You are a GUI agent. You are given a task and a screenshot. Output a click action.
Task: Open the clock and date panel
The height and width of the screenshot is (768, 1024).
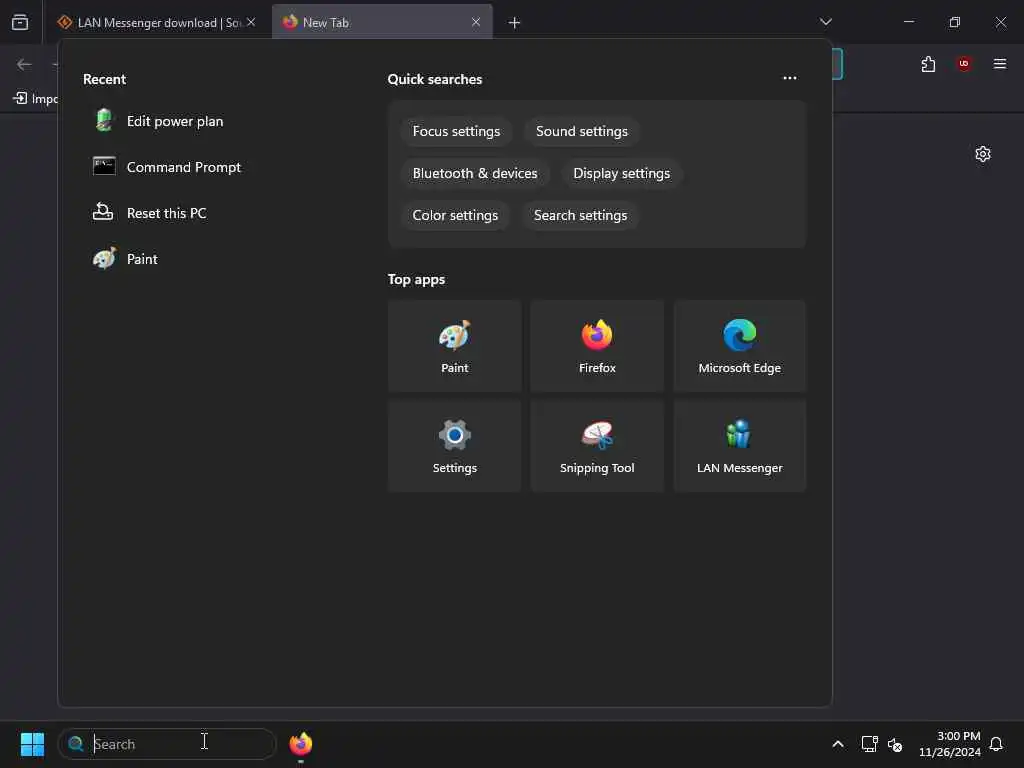(950, 744)
